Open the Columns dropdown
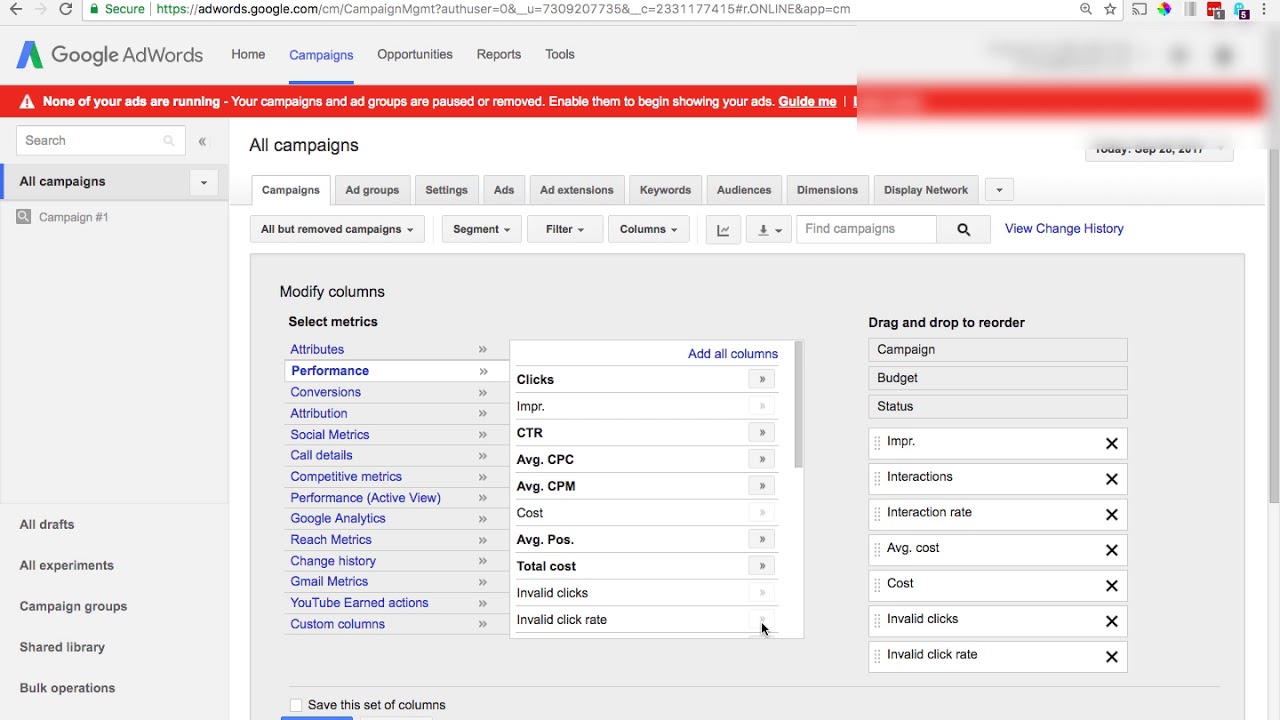 (x=648, y=229)
